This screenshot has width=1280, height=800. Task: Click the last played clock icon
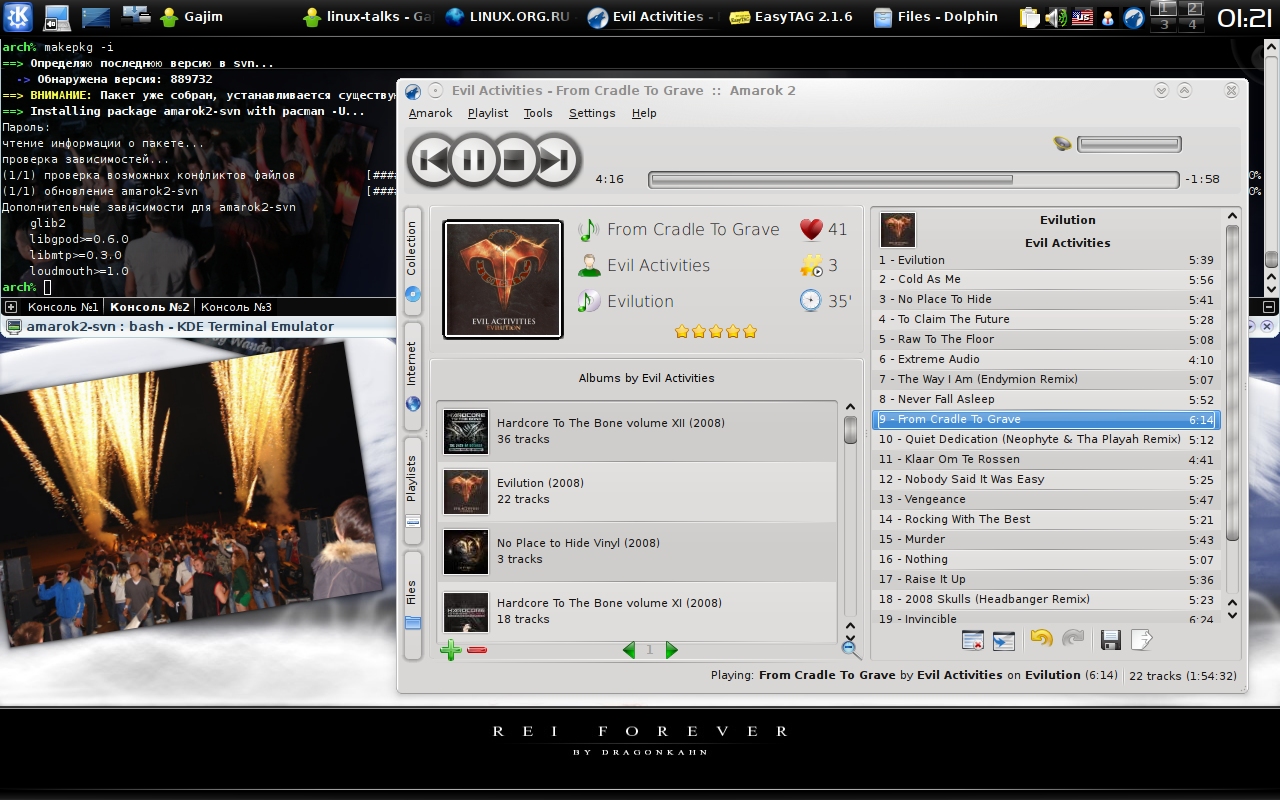[811, 301]
